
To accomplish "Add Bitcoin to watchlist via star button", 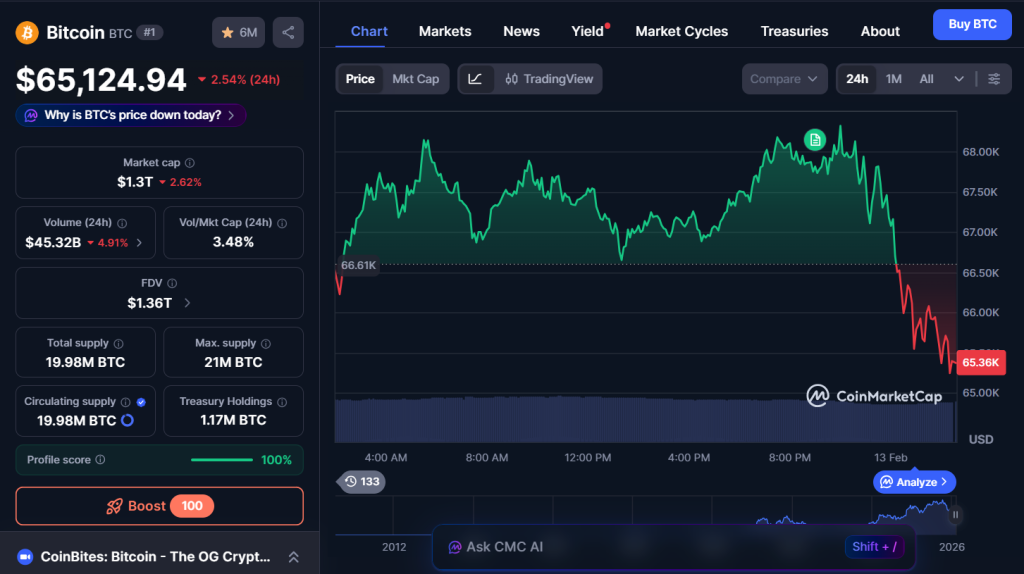I will (x=238, y=33).
